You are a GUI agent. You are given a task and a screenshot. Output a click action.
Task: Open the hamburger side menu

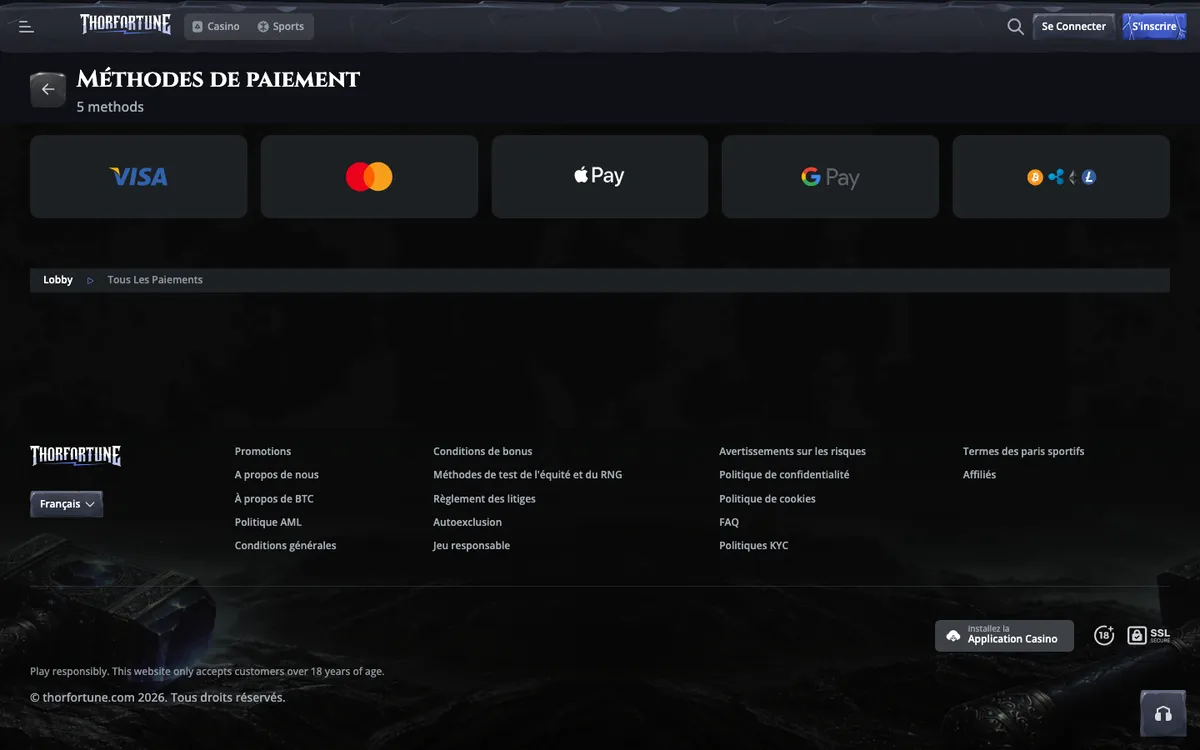coord(27,27)
